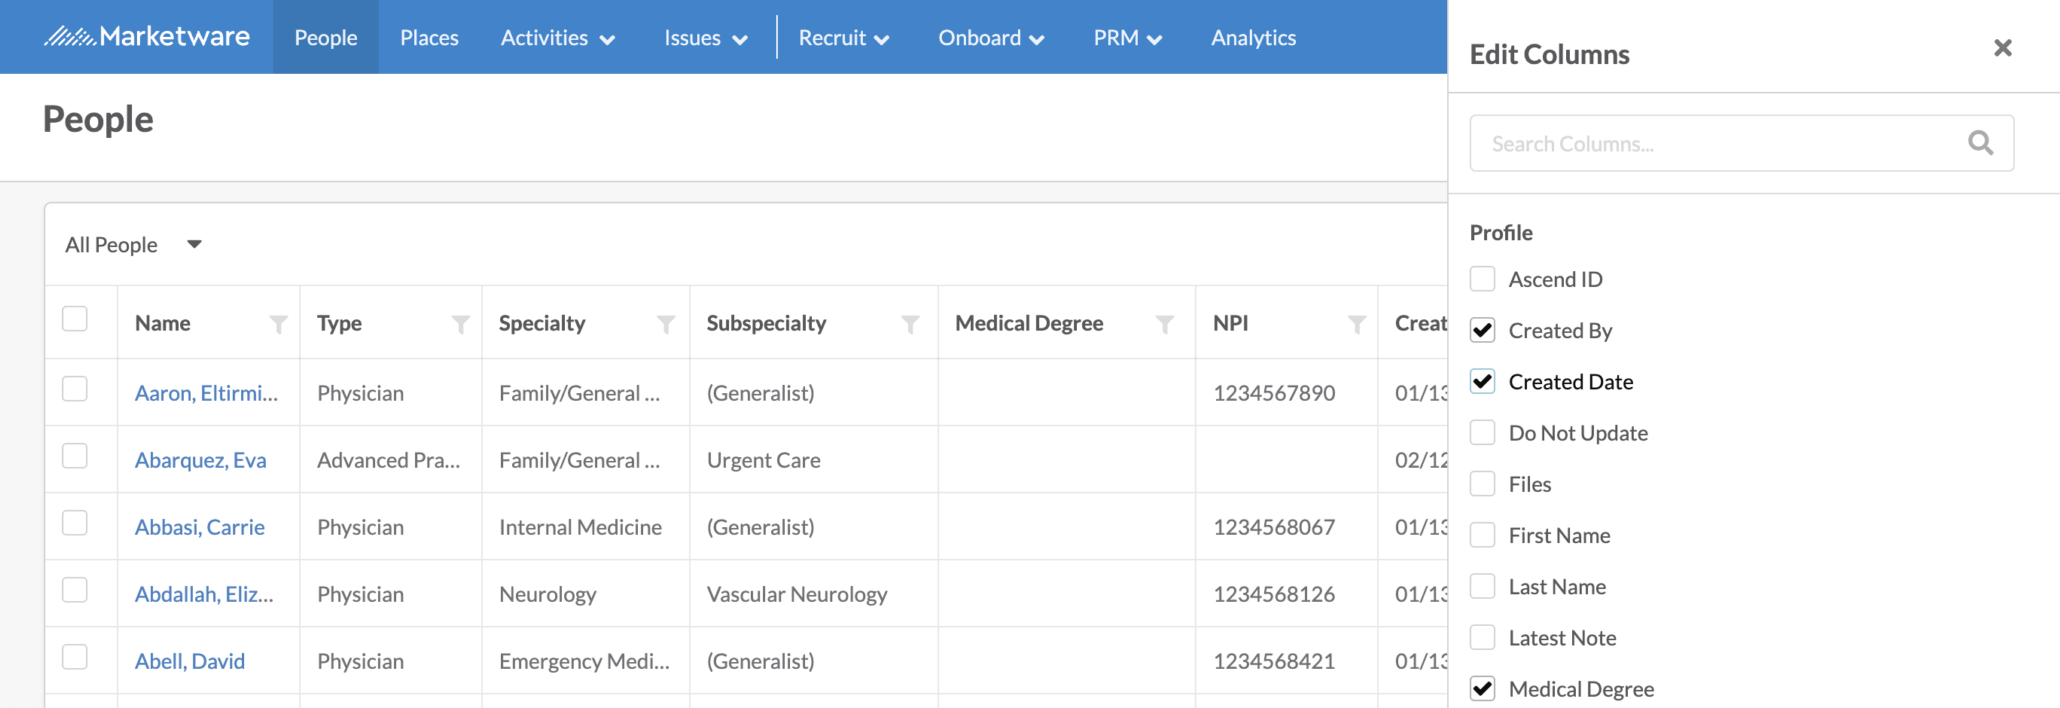The width and height of the screenshot is (2060, 708).
Task: Sort by the Type column header
Action: click(339, 323)
